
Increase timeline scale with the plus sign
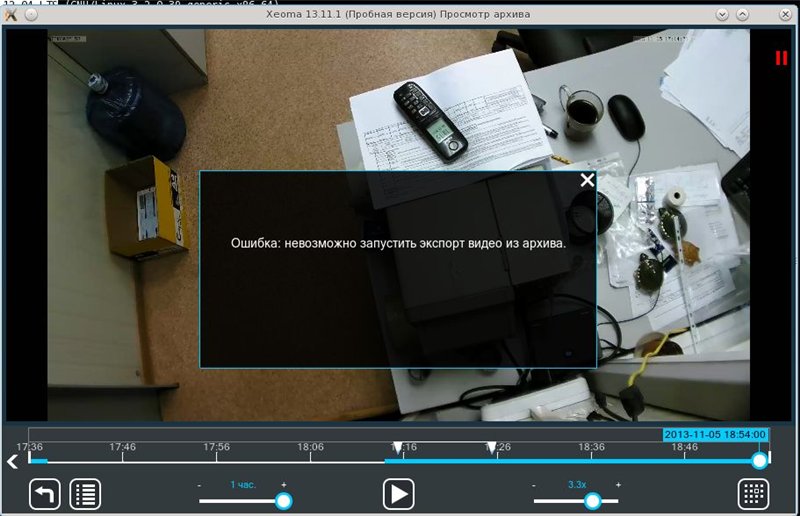pos(284,485)
